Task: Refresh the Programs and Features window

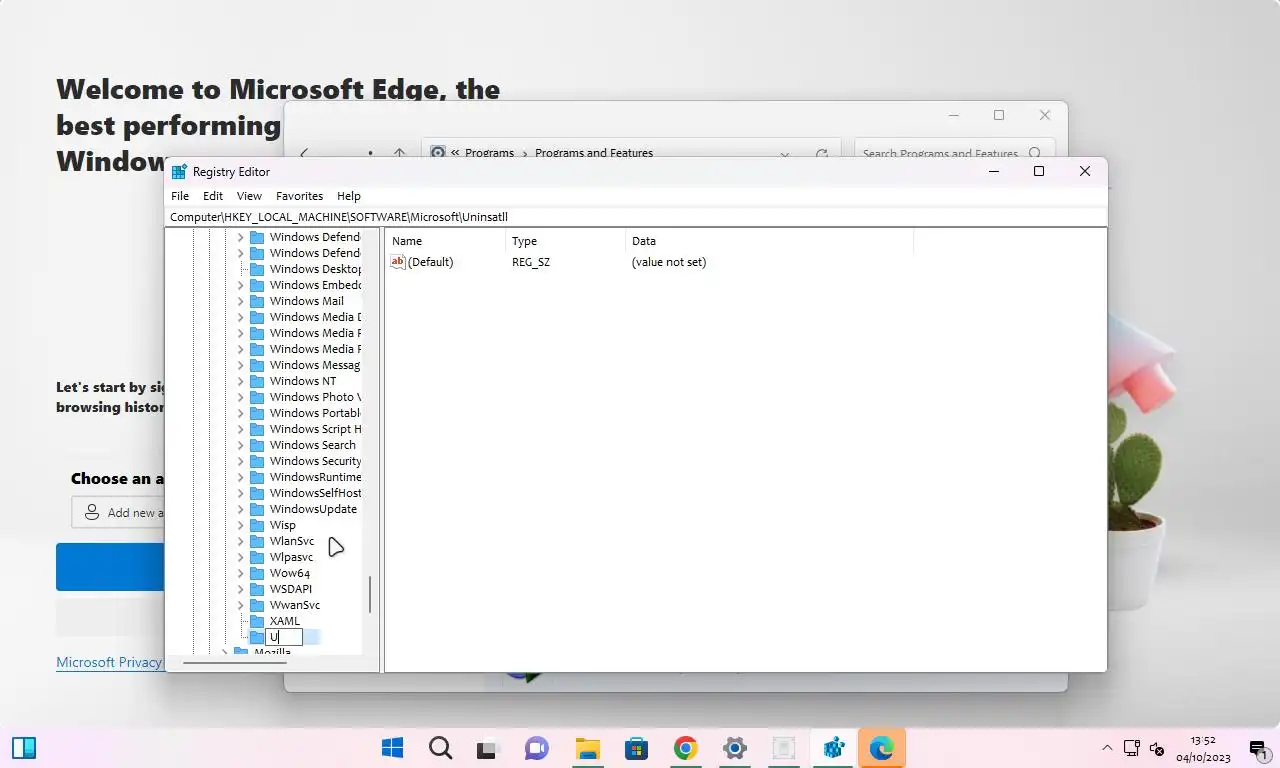Action: click(x=822, y=154)
